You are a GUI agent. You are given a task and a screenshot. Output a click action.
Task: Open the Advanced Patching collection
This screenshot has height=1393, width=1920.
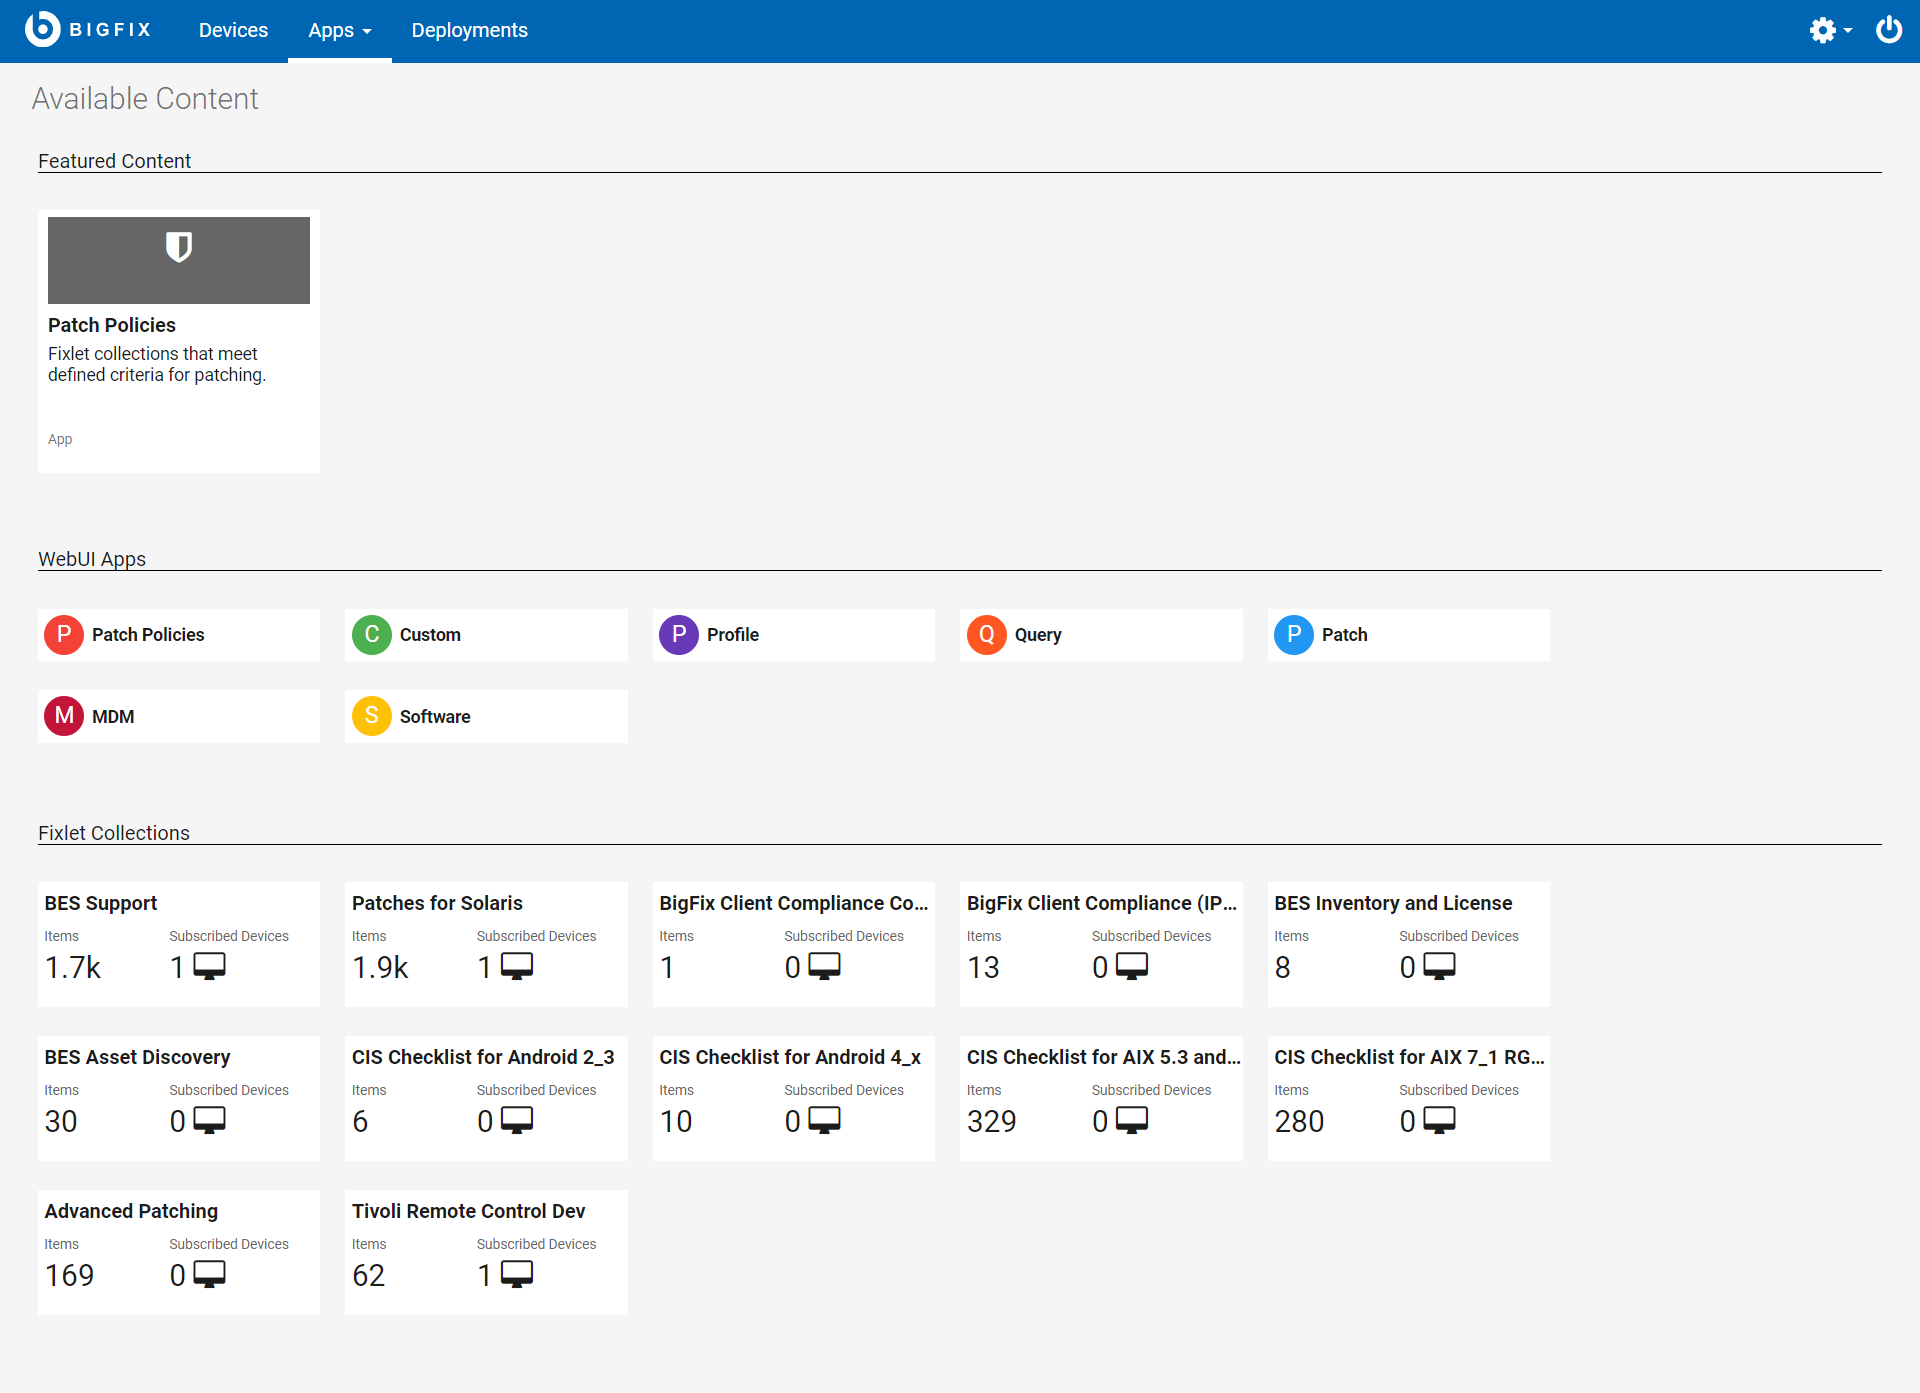coord(178,1251)
